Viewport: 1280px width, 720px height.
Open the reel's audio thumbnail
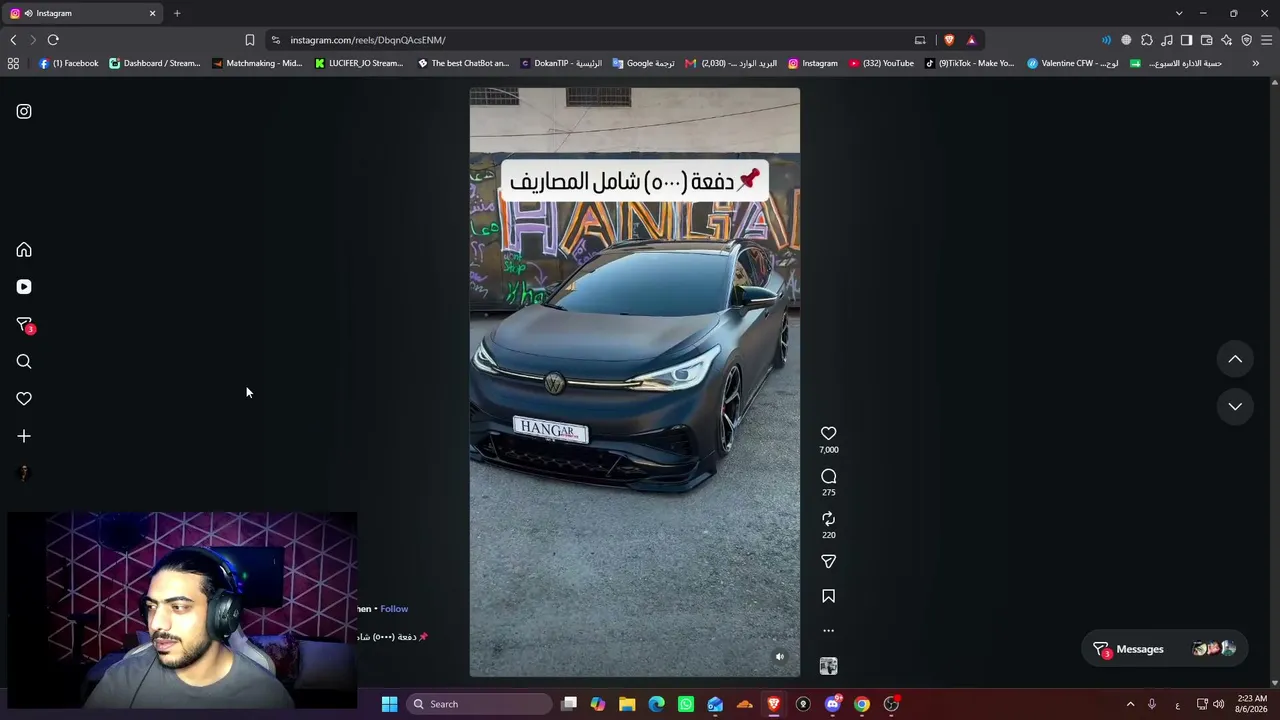coord(828,666)
